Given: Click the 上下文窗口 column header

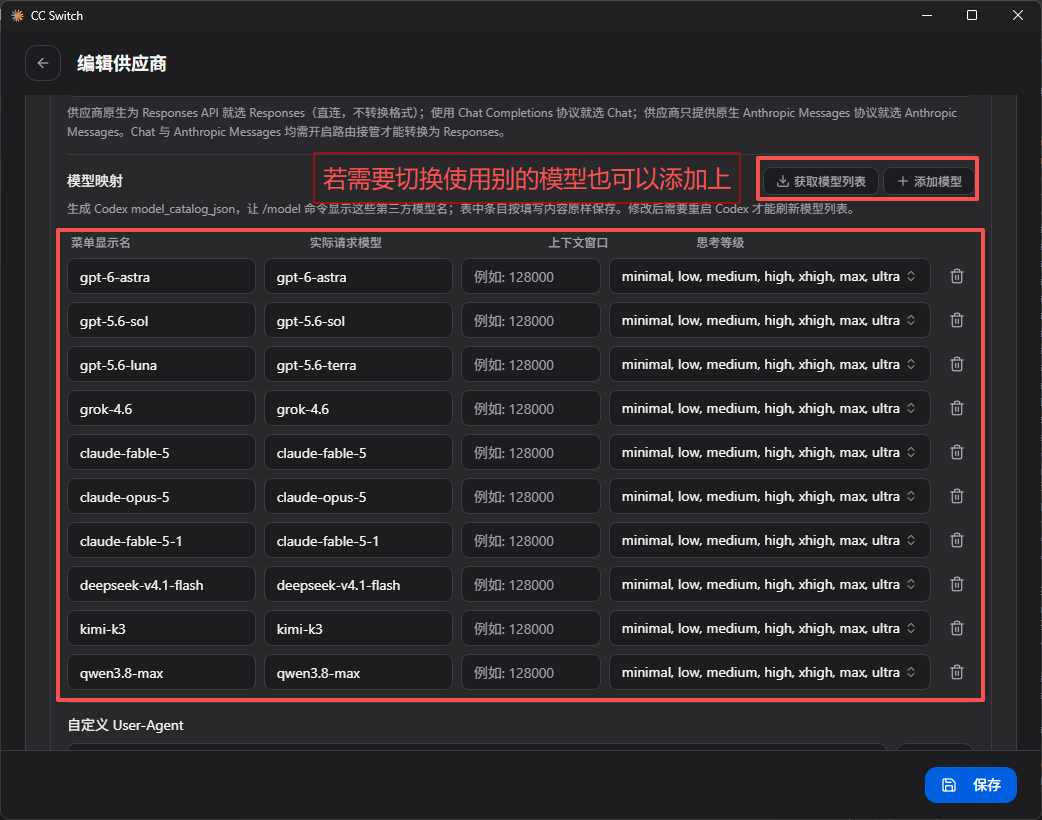Looking at the screenshot, I should point(577,243).
